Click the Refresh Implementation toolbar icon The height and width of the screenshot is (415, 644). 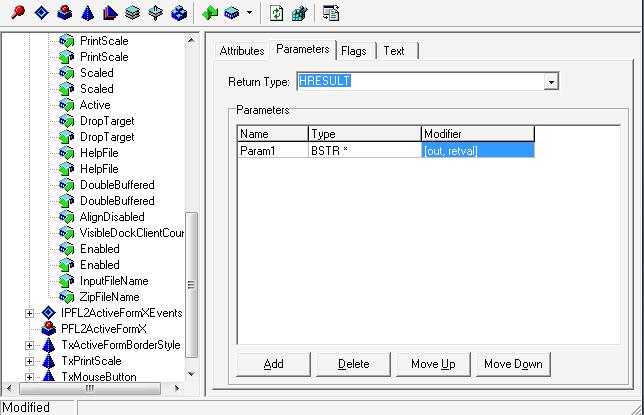276,13
